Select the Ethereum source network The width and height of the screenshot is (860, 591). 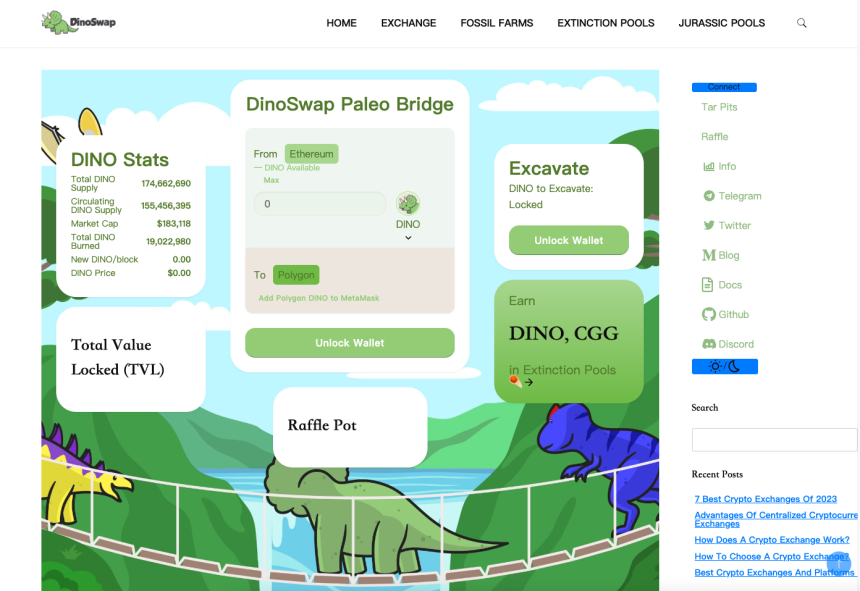[x=311, y=154]
